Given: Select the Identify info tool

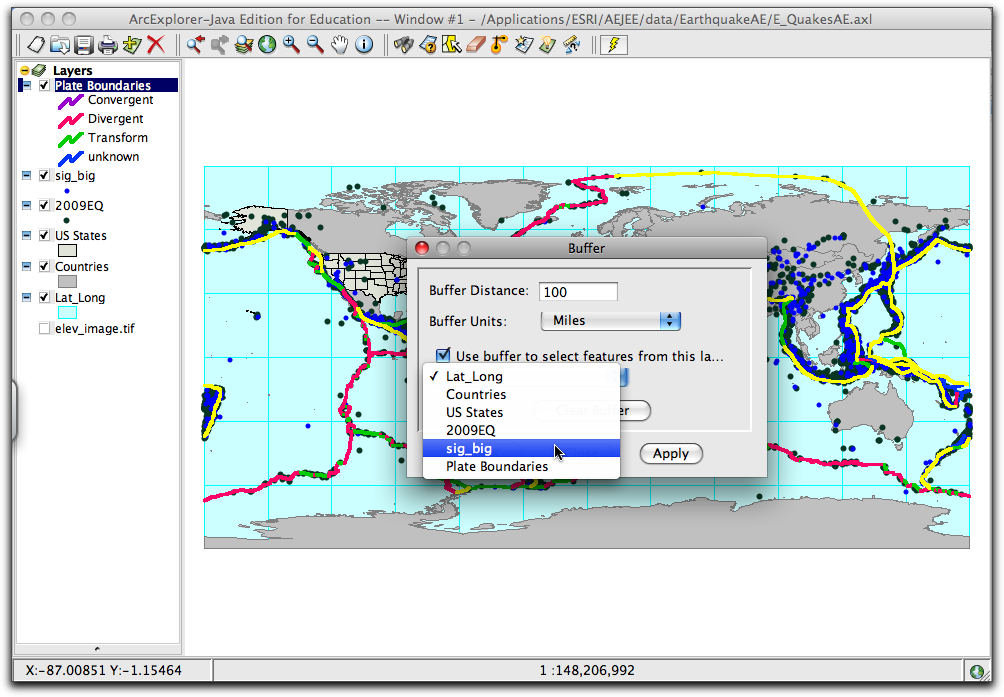Looking at the screenshot, I should click(364, 45).
